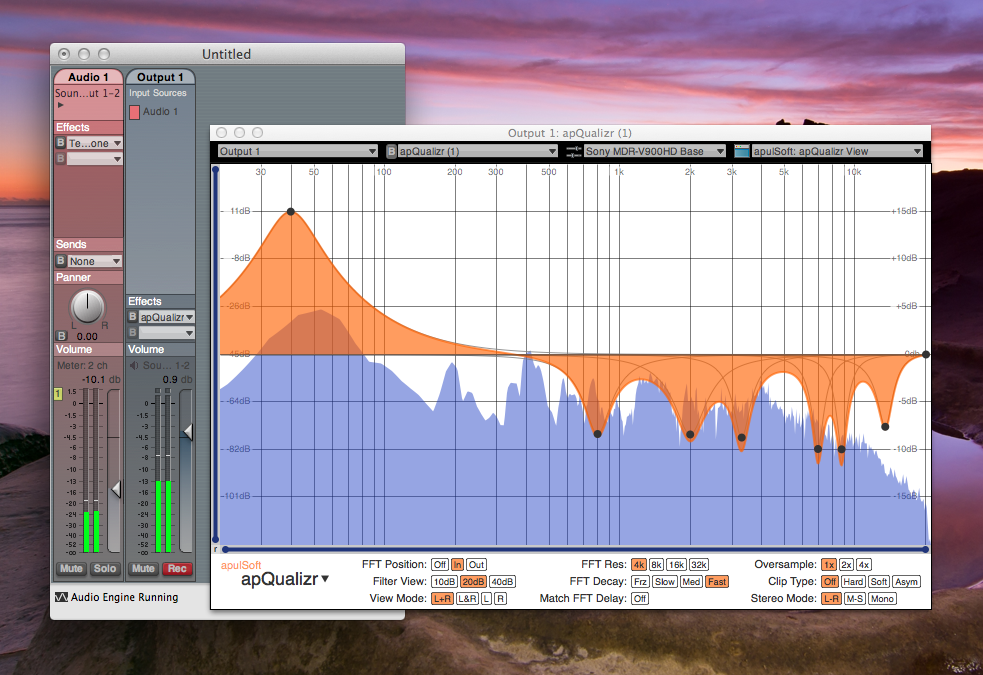
Task: Open the apQualizr logo menu arrow
Action: [x=325, y=579]
